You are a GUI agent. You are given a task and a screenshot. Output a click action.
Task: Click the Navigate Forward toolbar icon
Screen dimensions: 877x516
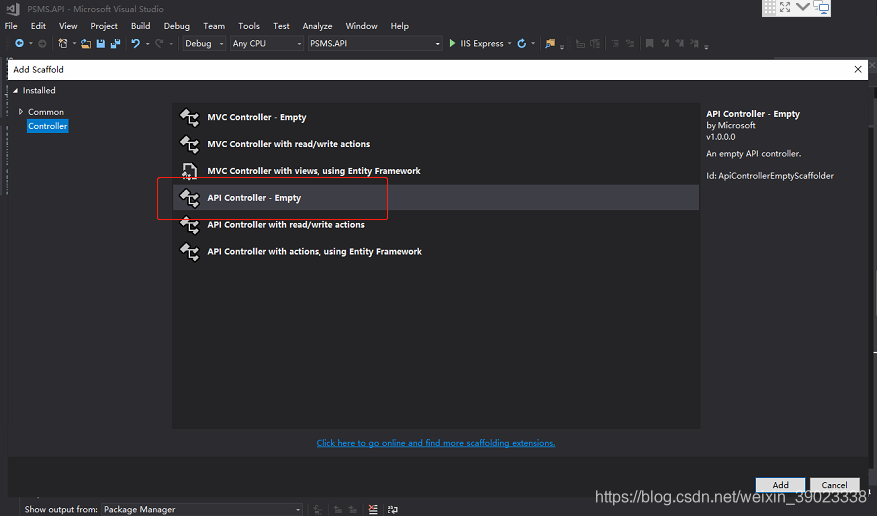(42, 44)
